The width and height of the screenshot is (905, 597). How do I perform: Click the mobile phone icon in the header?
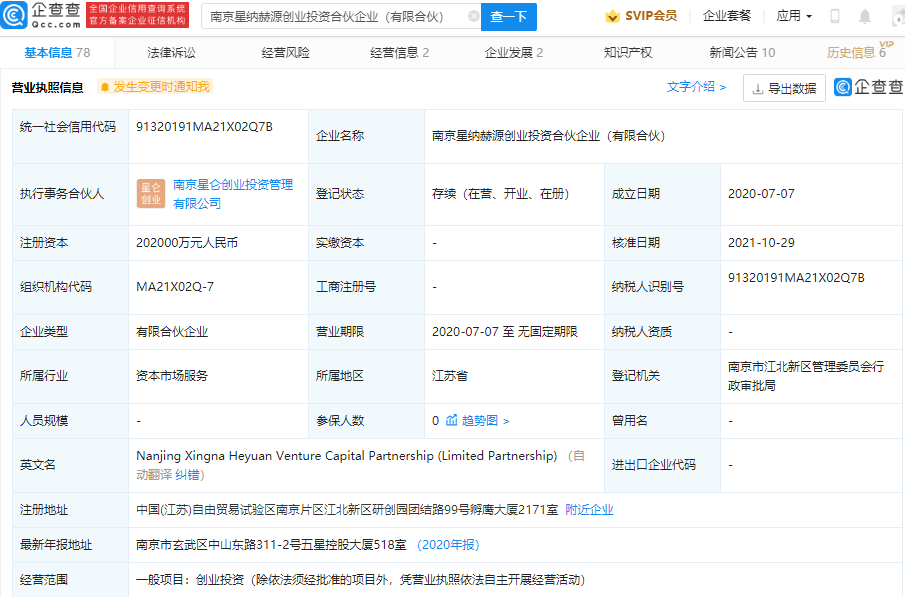836,16
